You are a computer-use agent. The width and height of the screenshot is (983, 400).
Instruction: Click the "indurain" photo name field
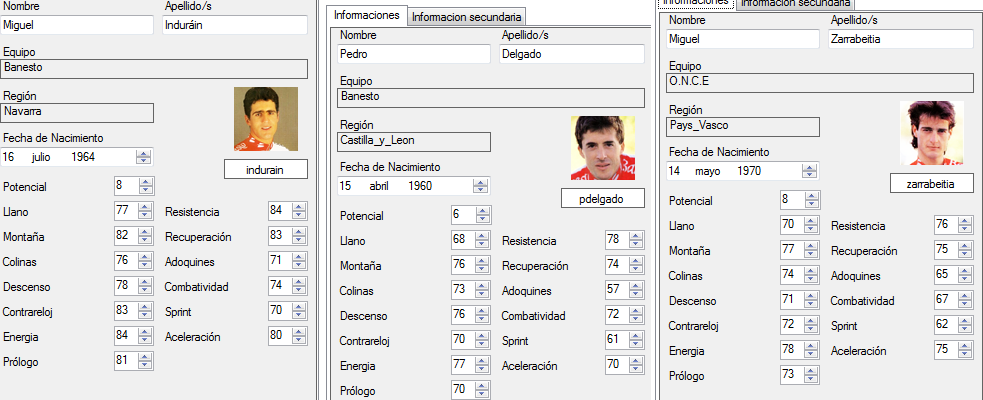tap(265, 170)
